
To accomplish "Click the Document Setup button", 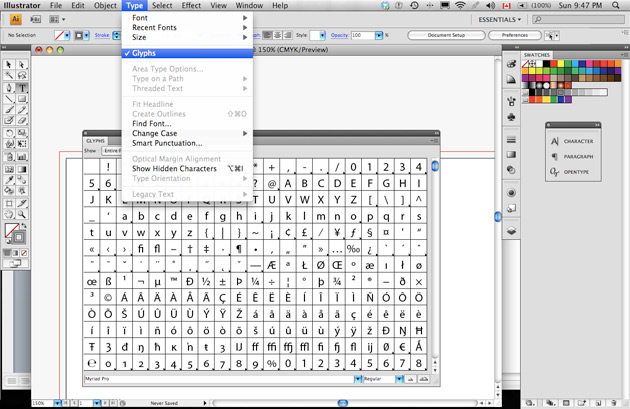I will pos(446,35).
